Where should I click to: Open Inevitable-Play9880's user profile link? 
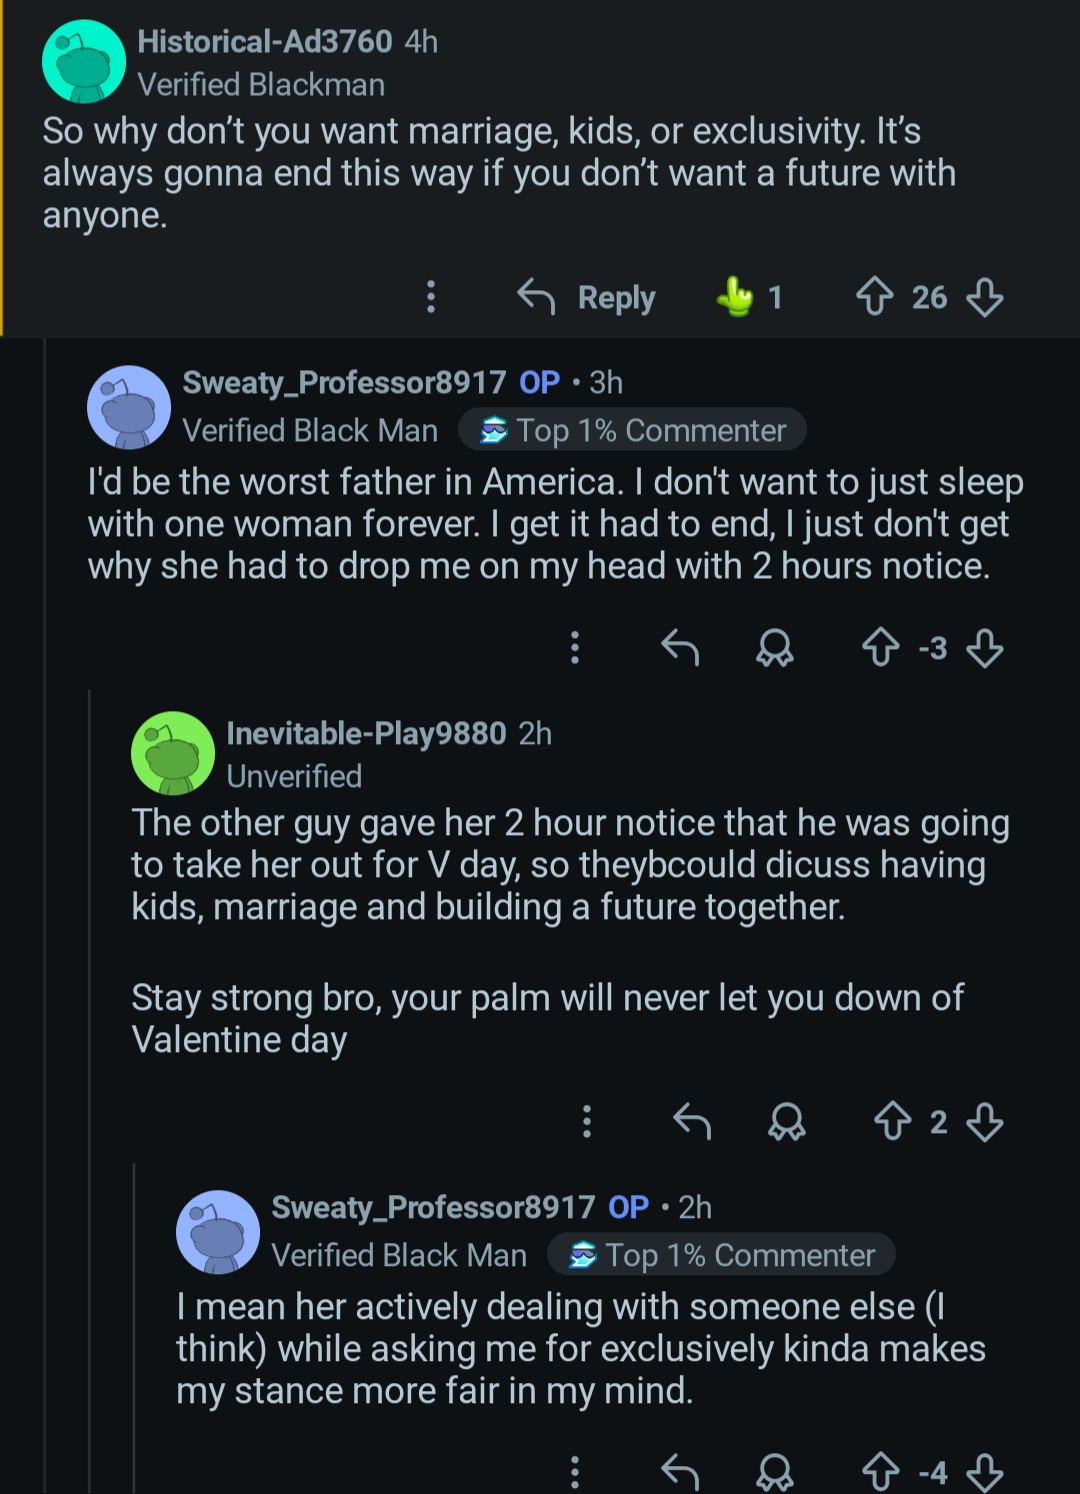pos(366,734)
